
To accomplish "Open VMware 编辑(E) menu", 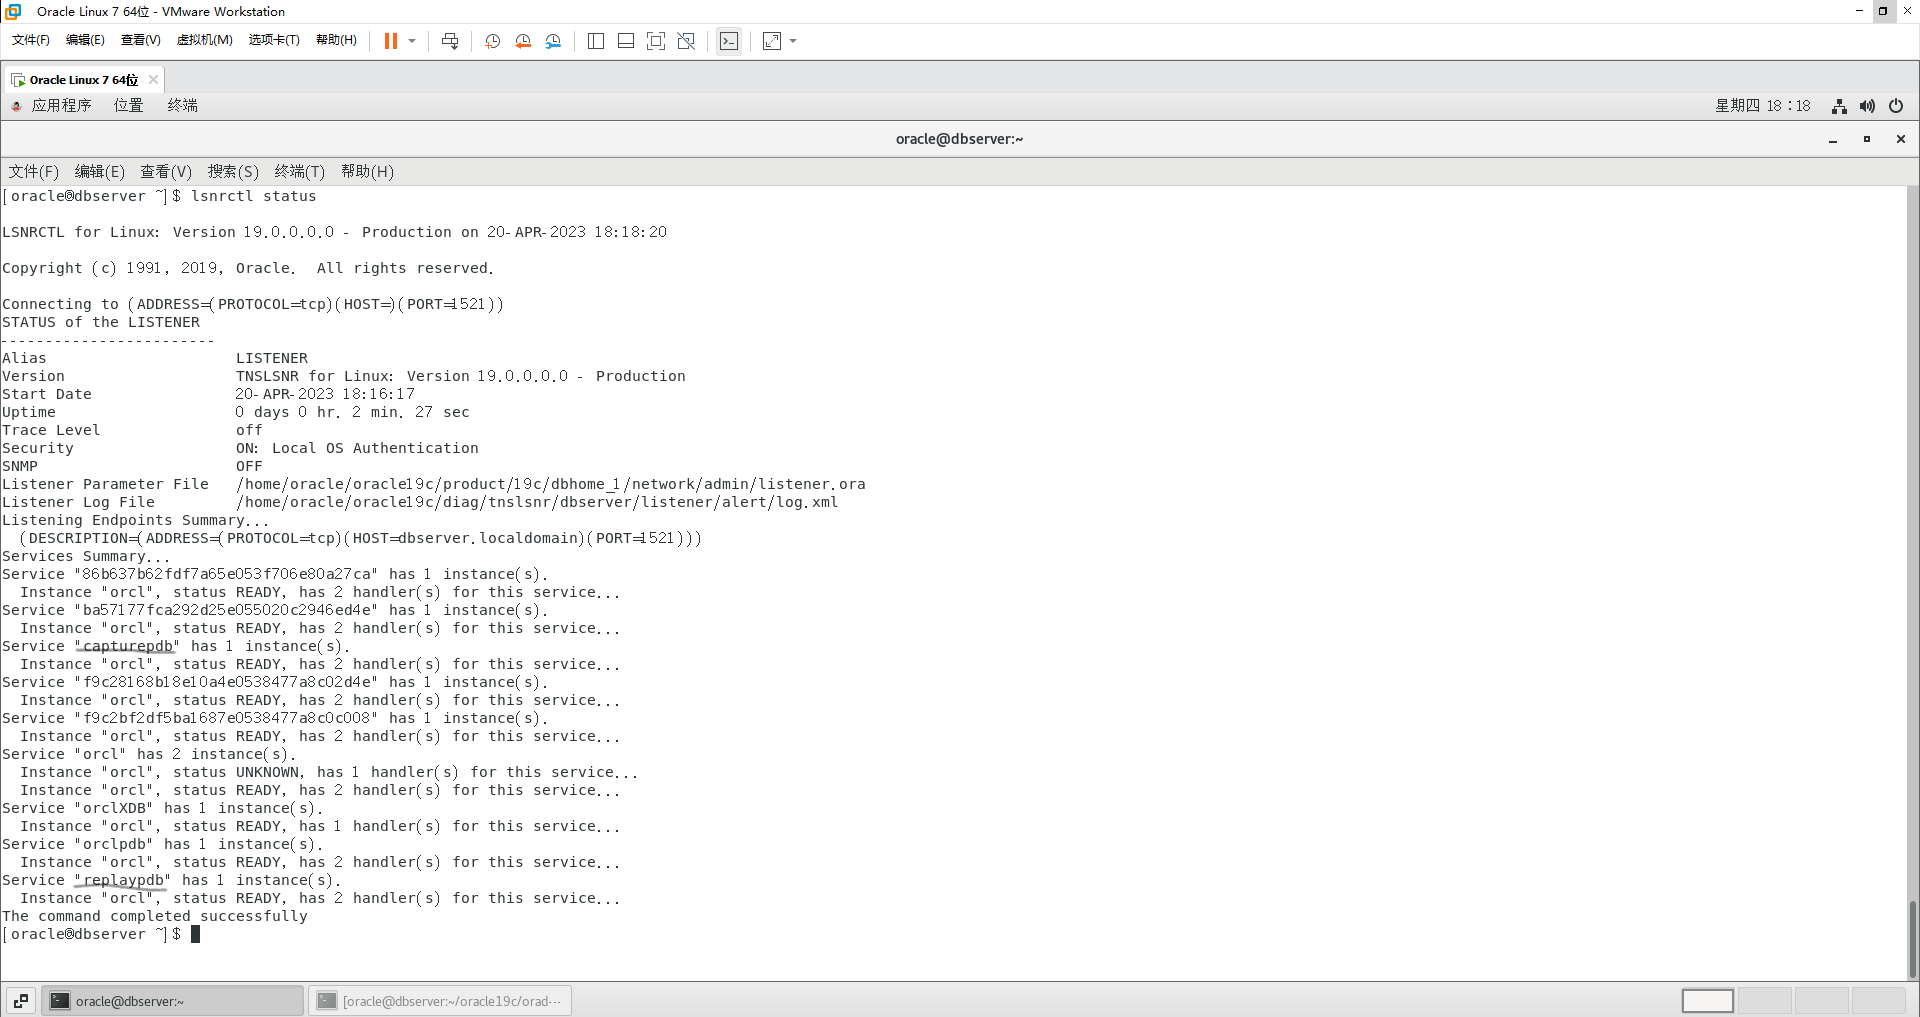I will tap(85, 40).
